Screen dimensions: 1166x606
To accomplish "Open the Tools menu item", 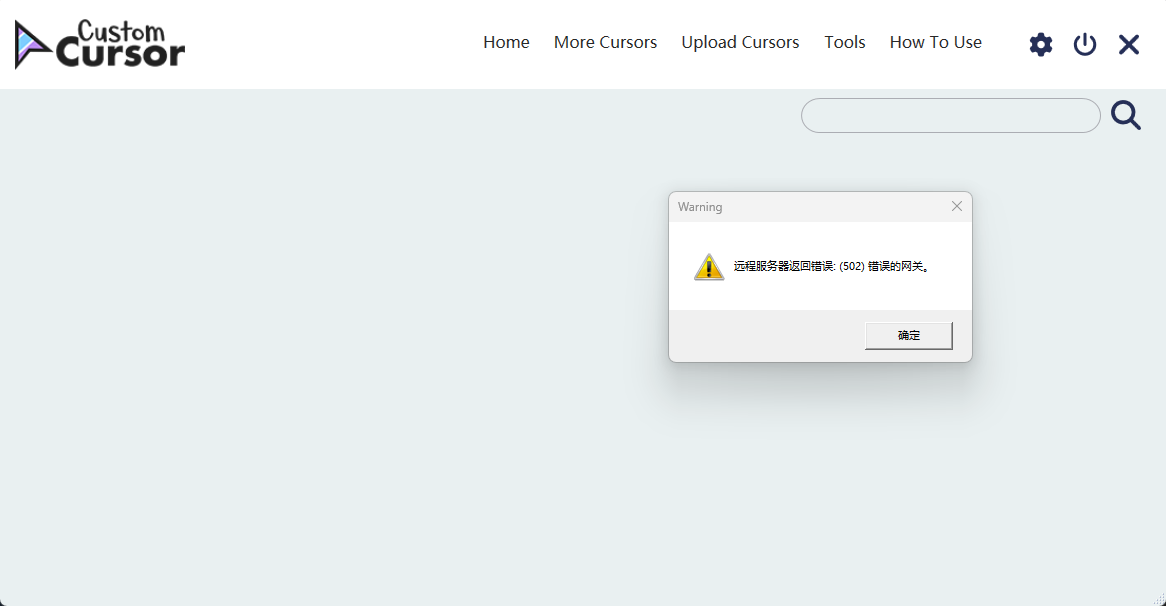I will (x=845, y=42).
